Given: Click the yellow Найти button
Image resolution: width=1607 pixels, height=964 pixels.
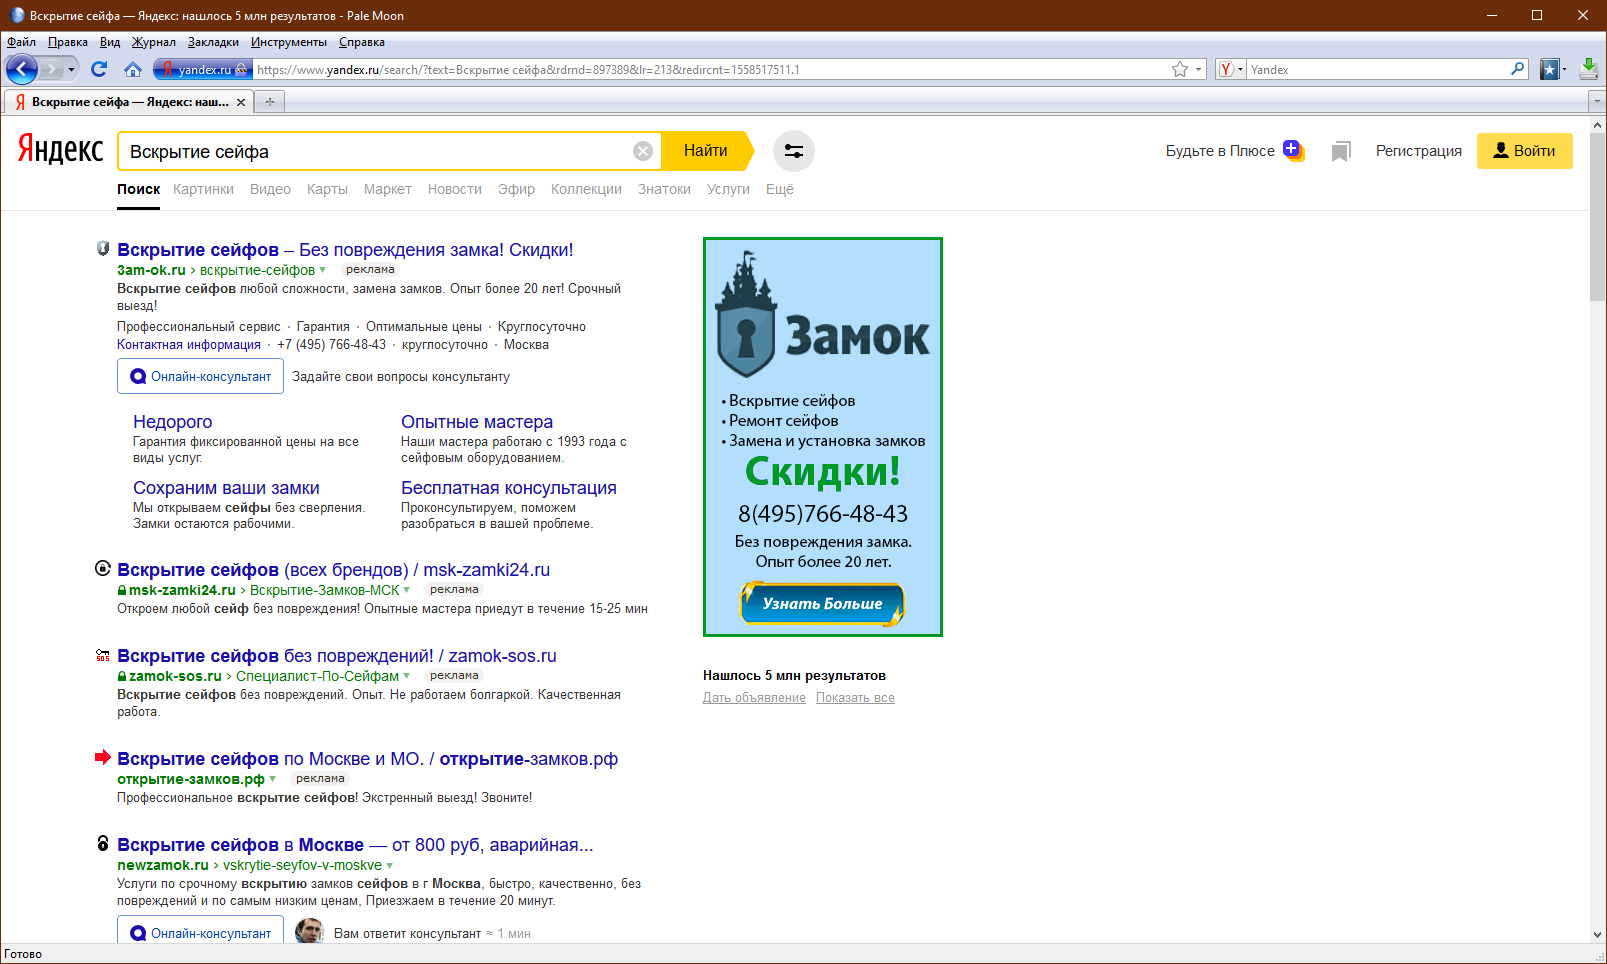Looking at the screenshot, I should tap(706, 151).
